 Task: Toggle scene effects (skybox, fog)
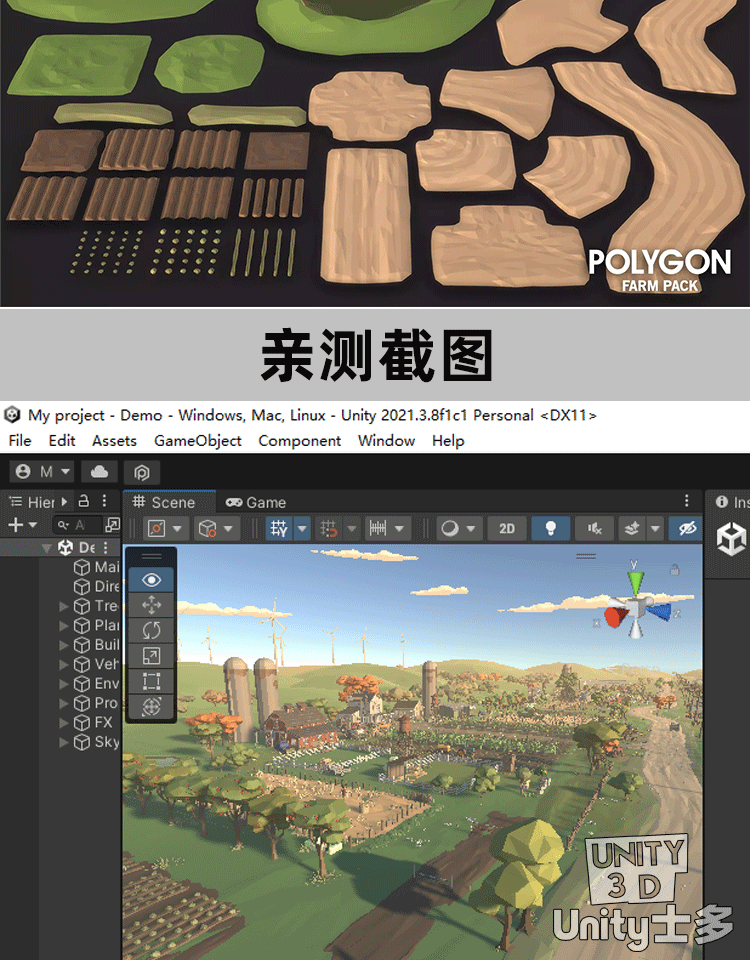click(632, 528)
